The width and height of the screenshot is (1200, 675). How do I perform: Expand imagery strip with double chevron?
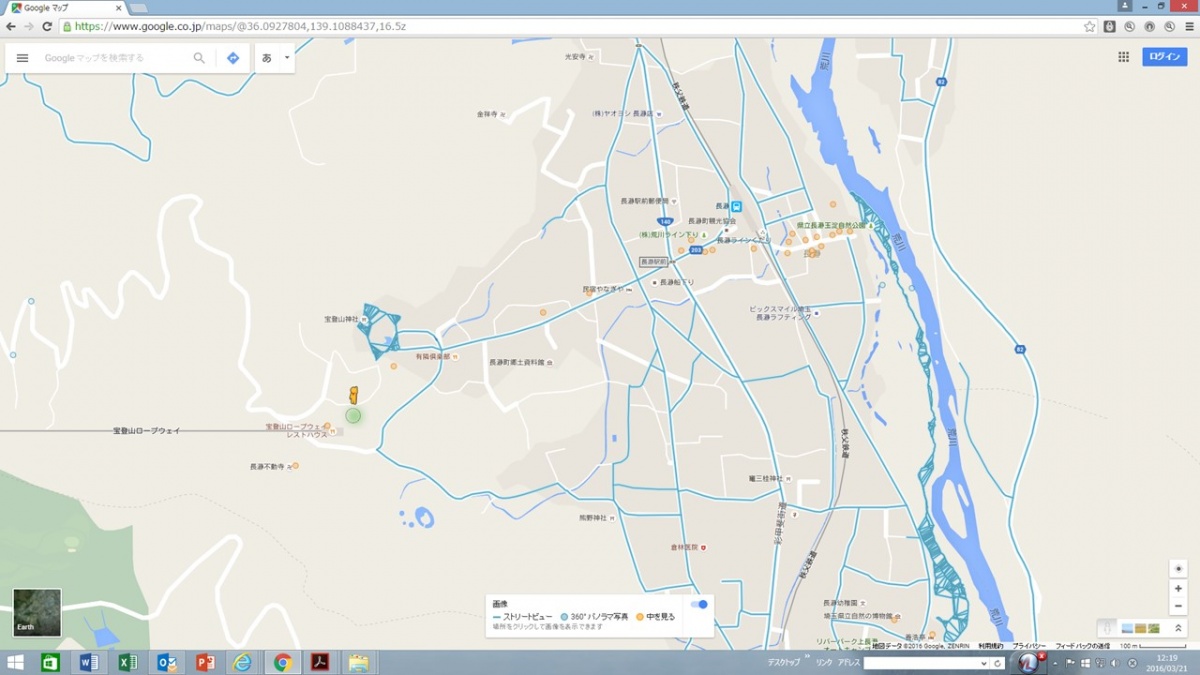point(1178,628)
